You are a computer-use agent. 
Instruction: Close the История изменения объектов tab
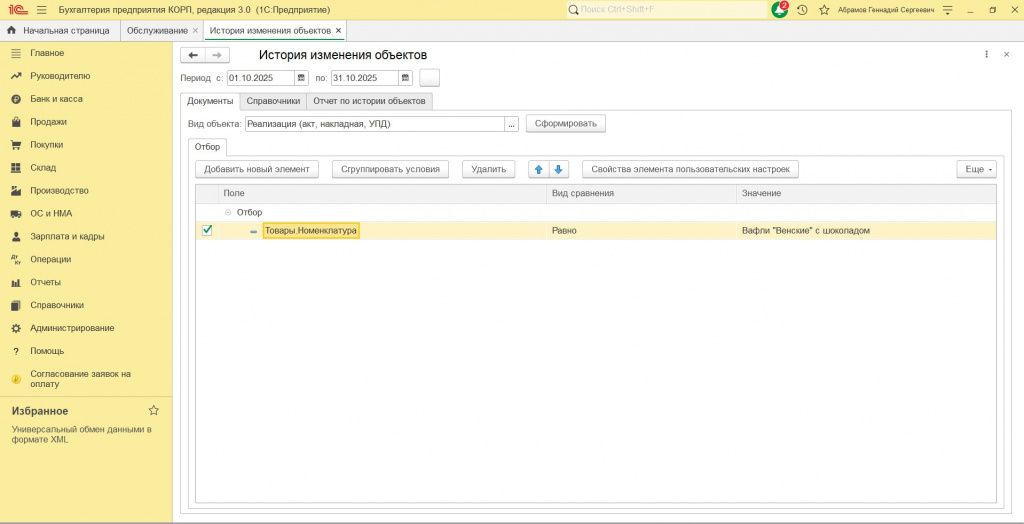(x=338, y=31)
